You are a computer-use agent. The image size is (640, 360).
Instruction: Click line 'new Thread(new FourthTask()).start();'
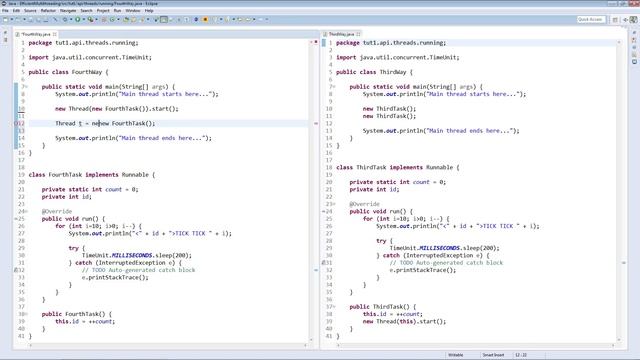tap(117, 109)
